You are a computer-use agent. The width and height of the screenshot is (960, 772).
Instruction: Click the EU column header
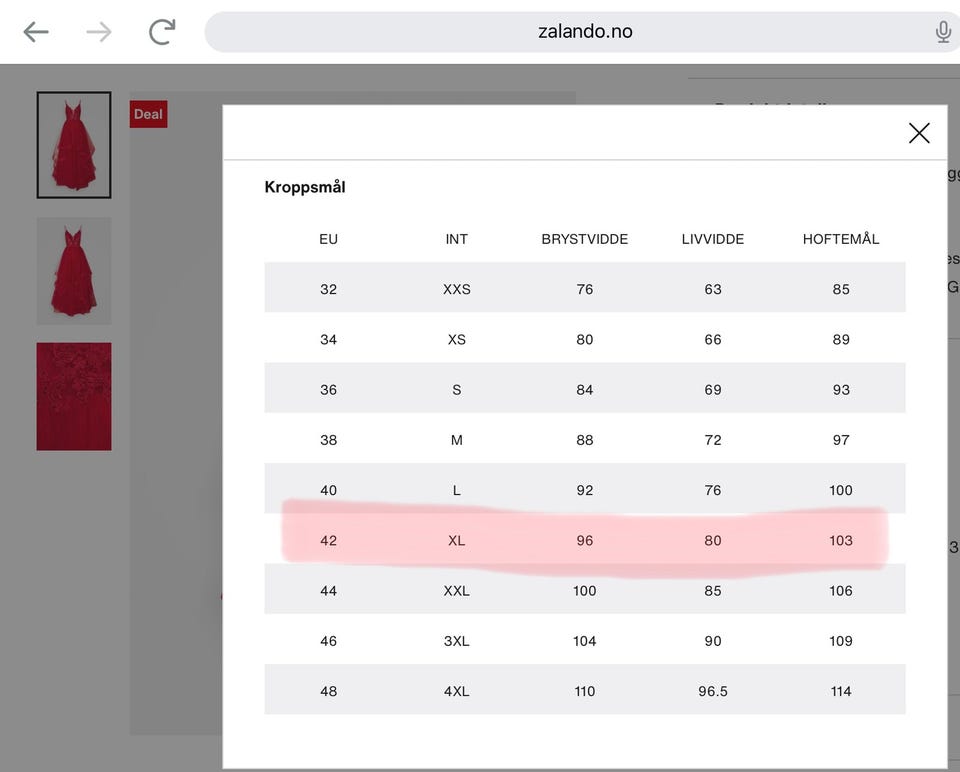pos(328,239)
